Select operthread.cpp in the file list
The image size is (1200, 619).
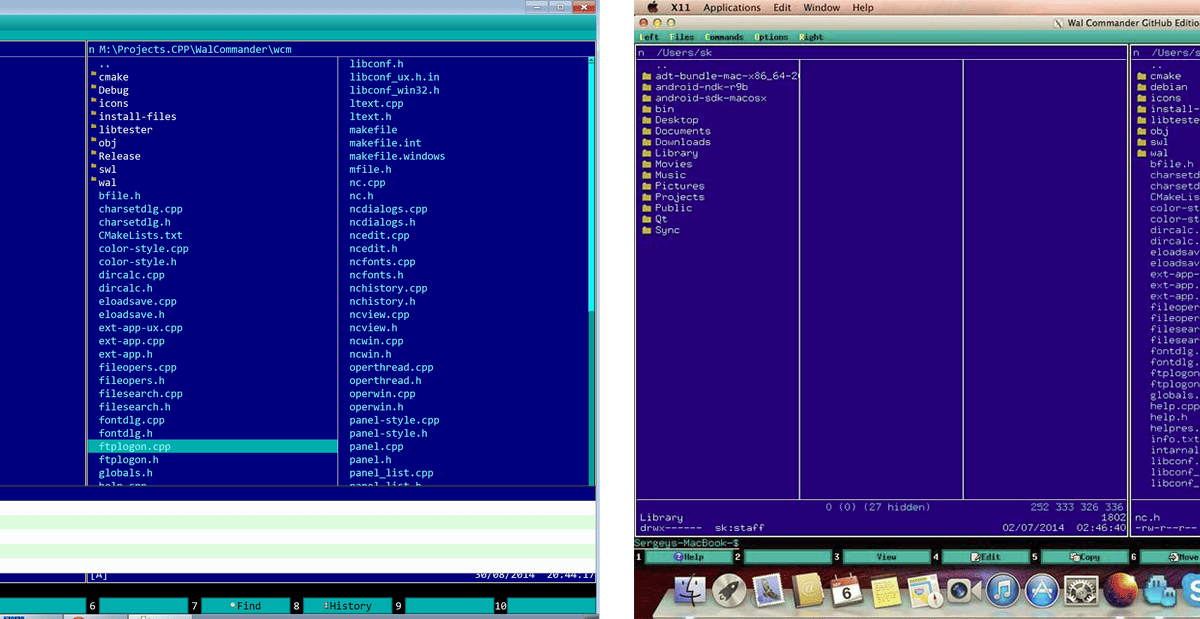coord(391,367)
